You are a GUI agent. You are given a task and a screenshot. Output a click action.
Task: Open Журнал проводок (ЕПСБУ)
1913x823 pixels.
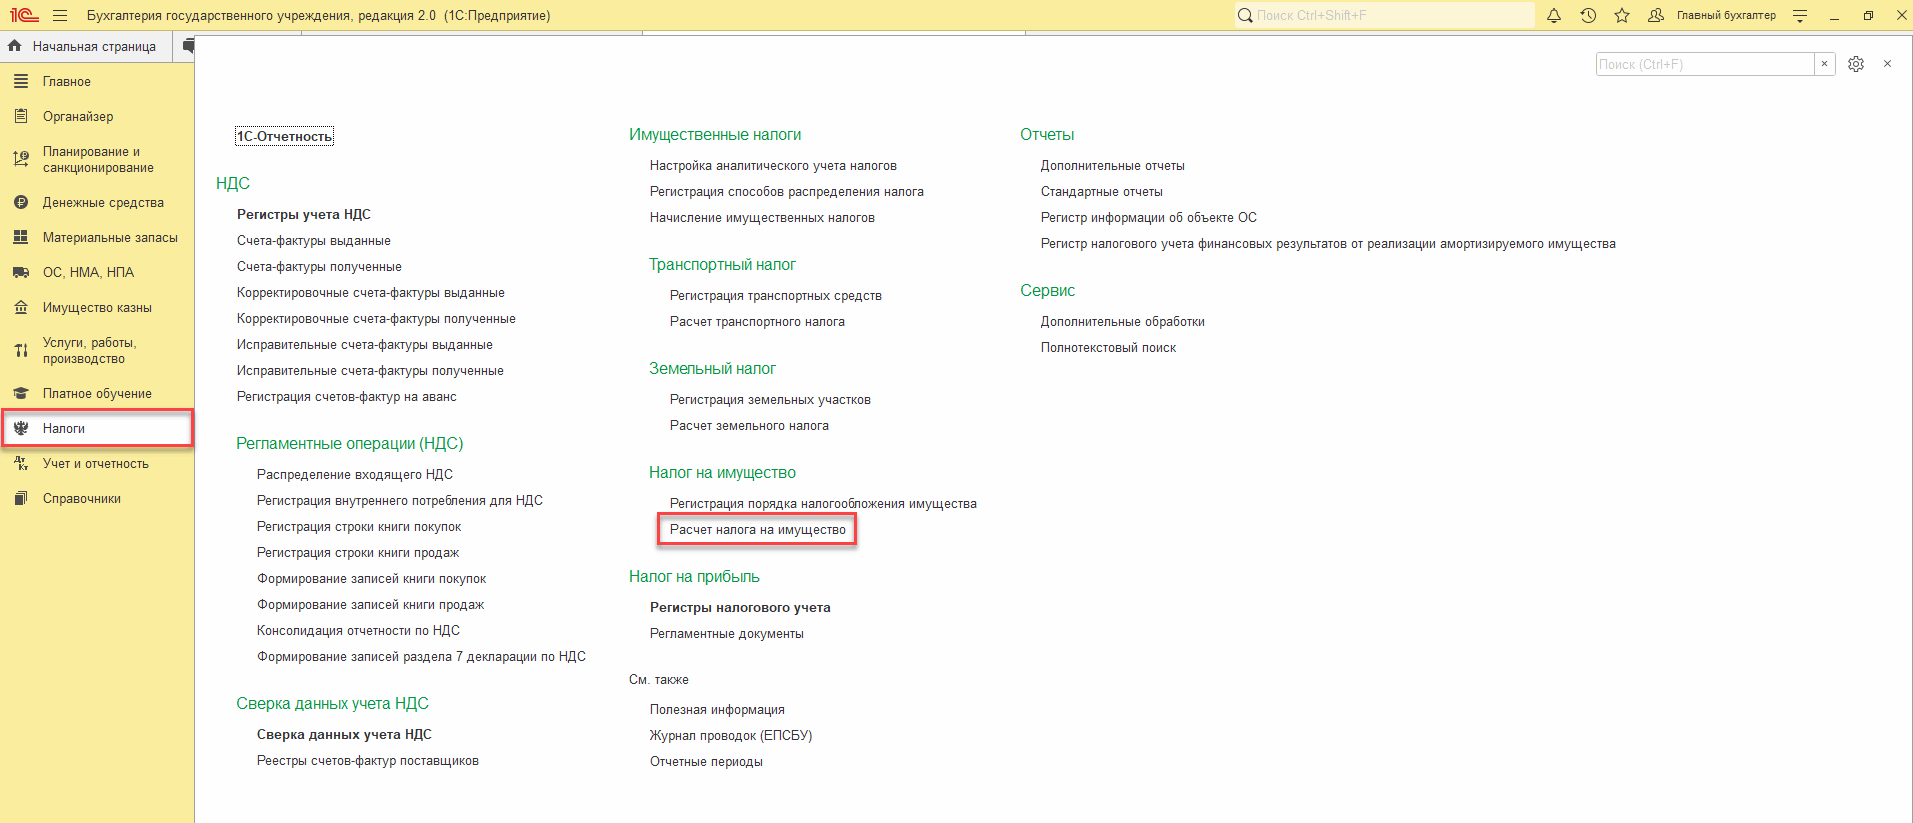(731, 735)
